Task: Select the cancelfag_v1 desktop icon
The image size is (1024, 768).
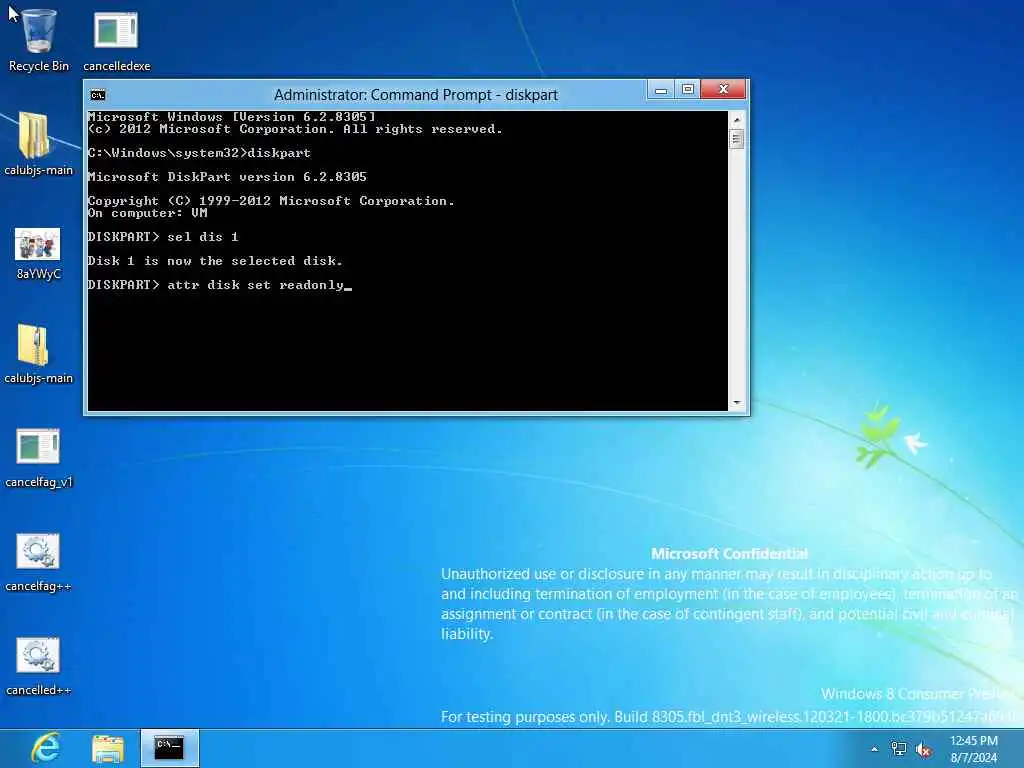Action: point(39,457)
